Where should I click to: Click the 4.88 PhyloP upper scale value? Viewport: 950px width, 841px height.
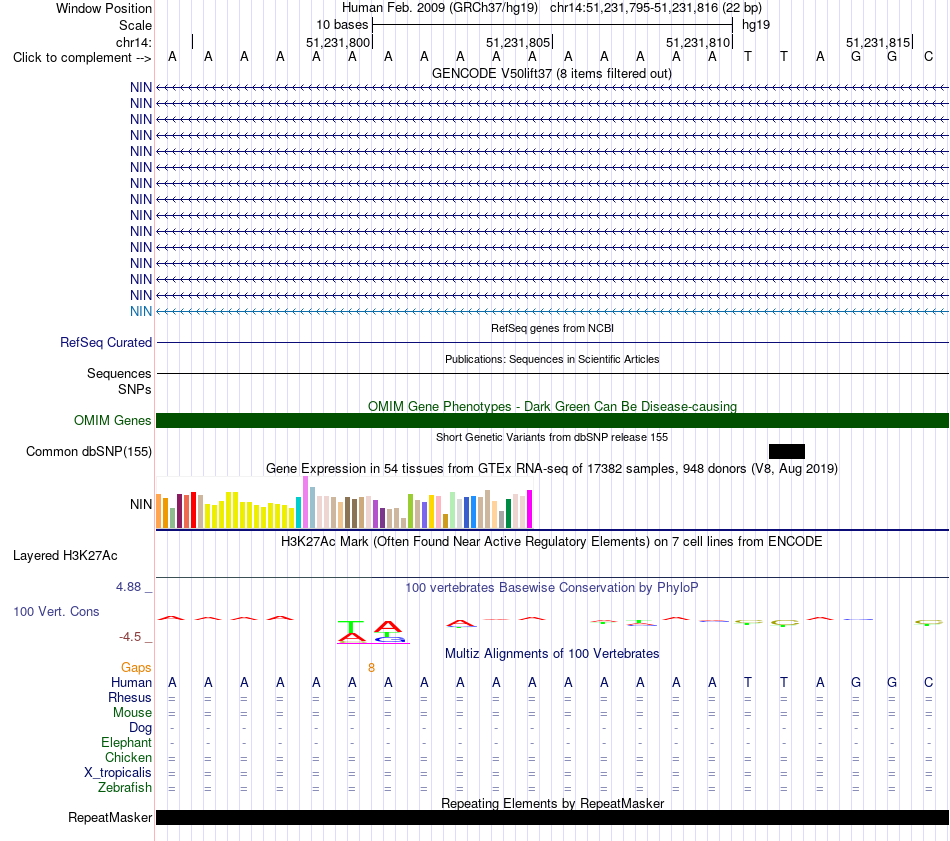(x=128, y=587)
